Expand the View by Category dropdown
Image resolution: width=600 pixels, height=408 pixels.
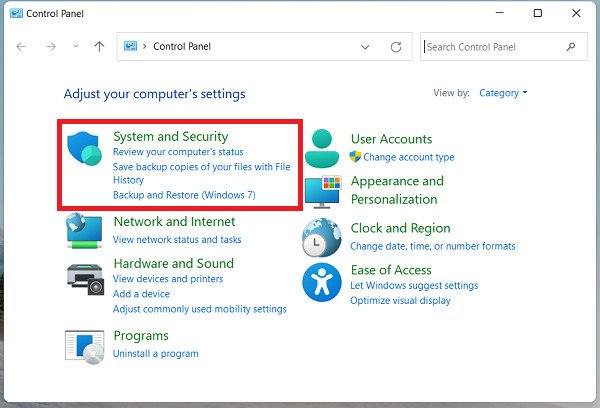[x=503, y=93]
